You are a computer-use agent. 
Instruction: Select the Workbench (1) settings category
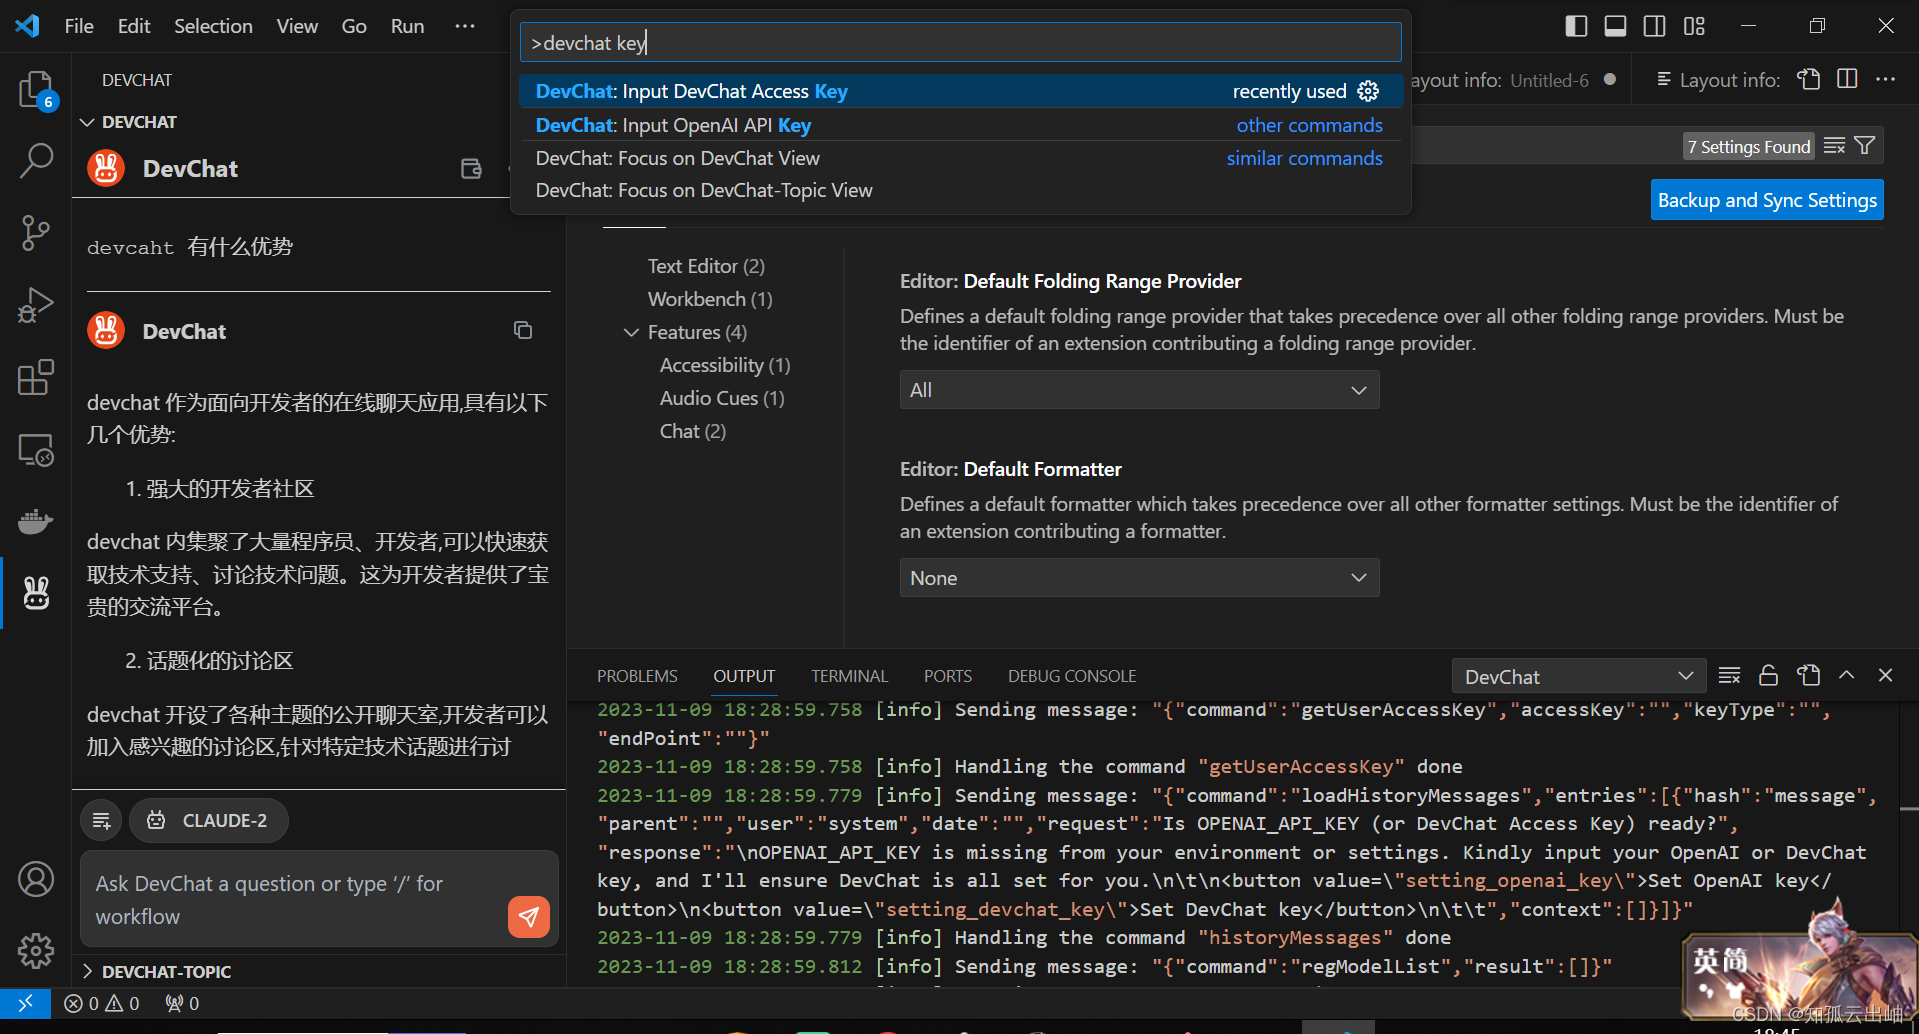coord(710,299)
